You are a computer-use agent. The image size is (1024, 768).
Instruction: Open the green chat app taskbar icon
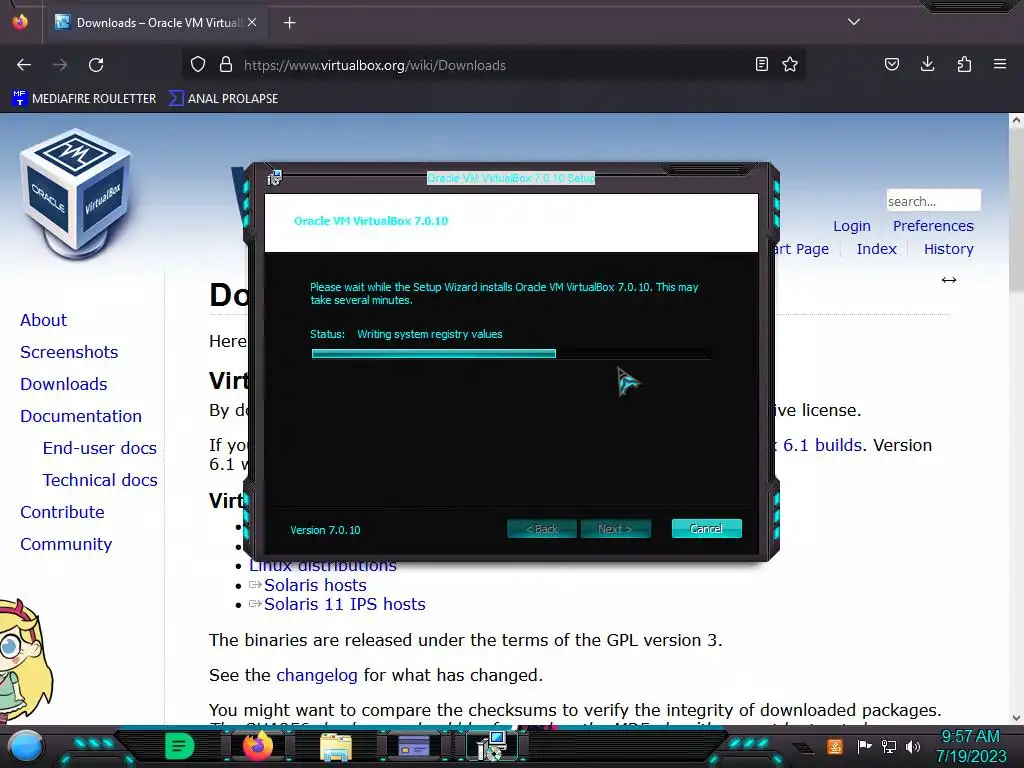click(x=180, y=746)
